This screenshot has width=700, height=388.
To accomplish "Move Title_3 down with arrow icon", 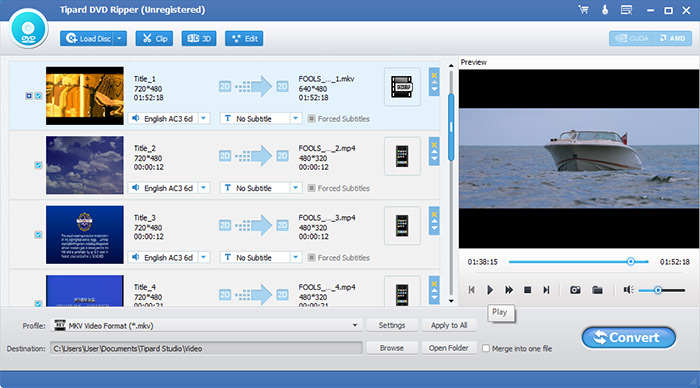I will [434, 229].
